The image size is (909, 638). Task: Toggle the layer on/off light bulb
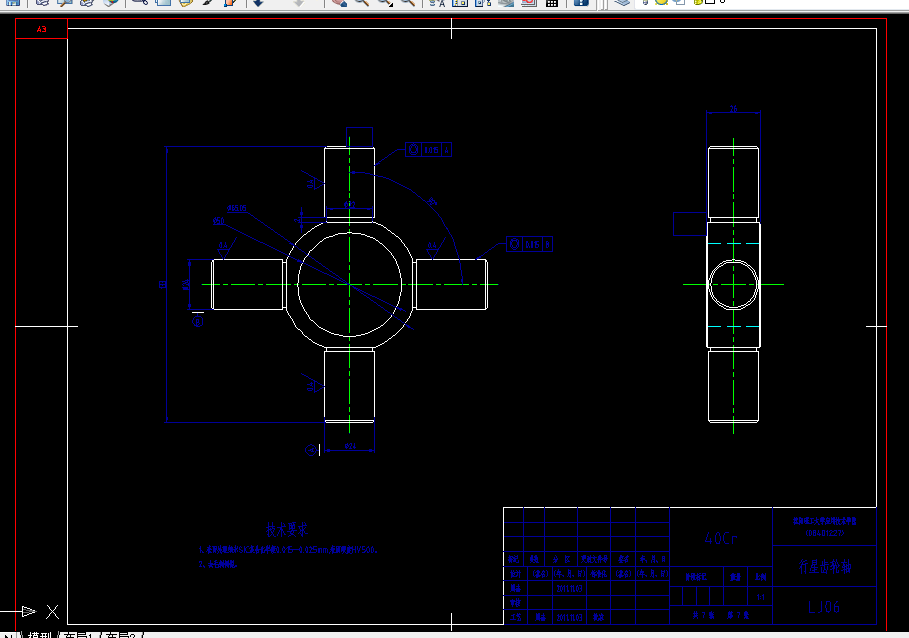click(x=645, y=2)
